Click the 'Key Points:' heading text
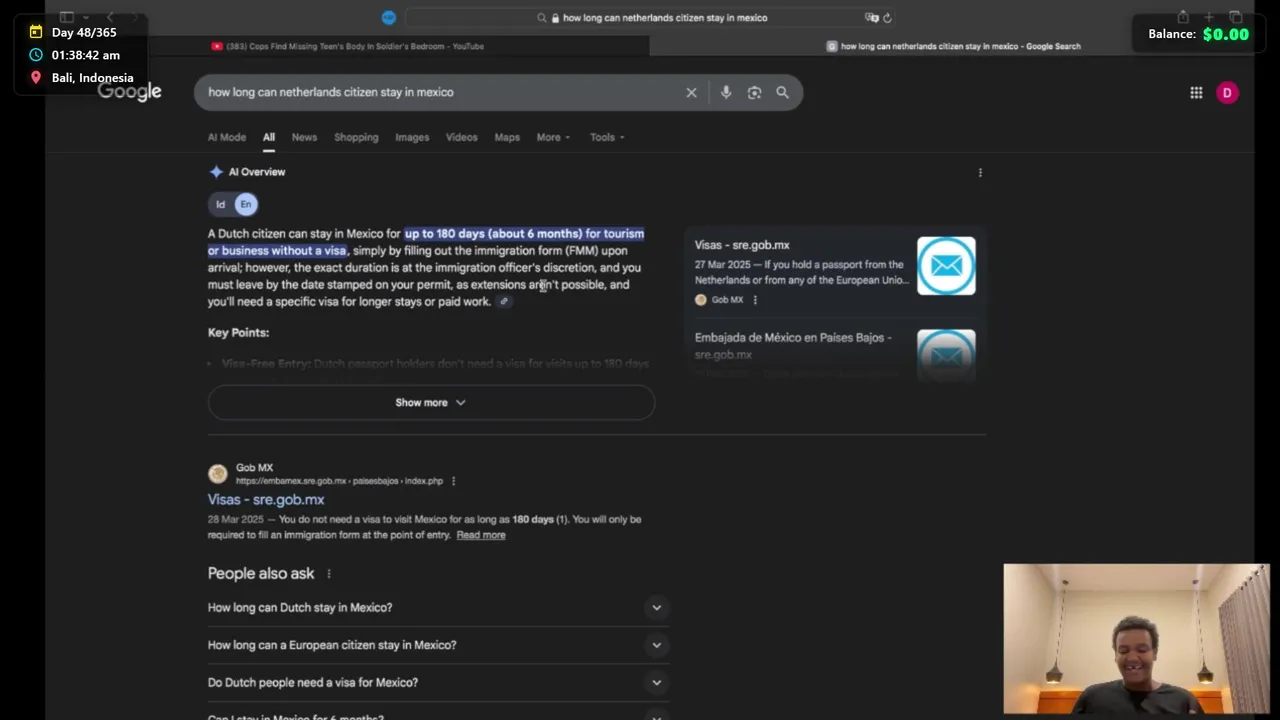Image resolution: width=1280 pixels, height=720 pixels. (x=238, y=332)
